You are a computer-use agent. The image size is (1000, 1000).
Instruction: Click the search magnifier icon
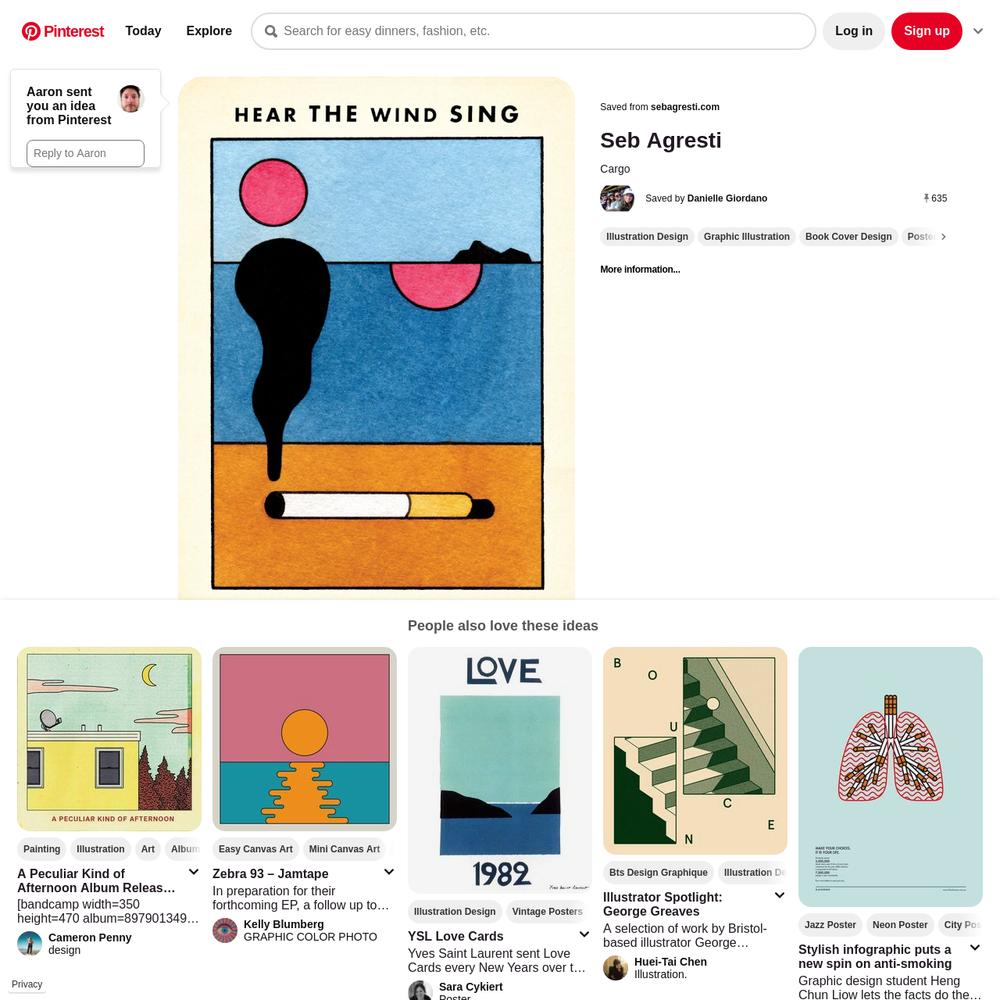[x=271, y=31]
